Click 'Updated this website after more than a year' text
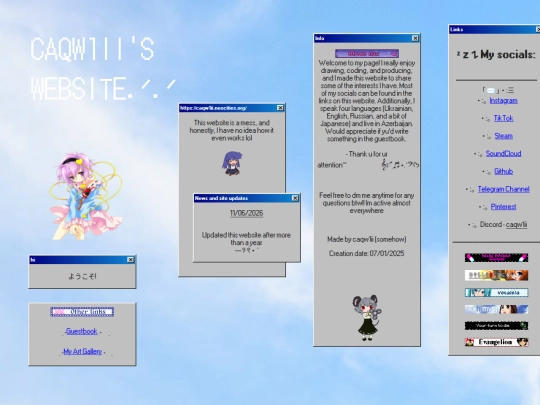The width and height of the screenshot is (540, 405). pyautogui.click(x=246, y=239)
